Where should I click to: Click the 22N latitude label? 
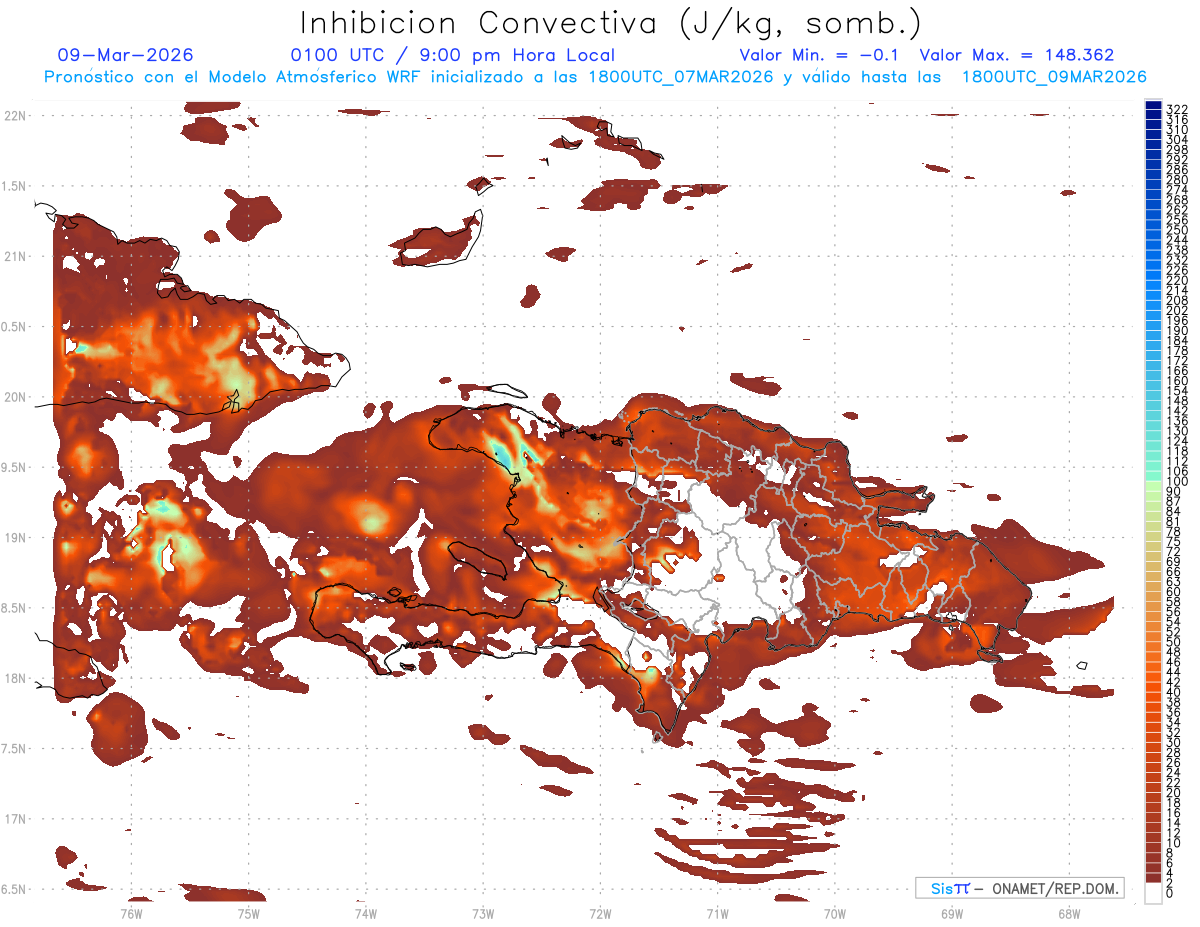[x=15, y=115]
